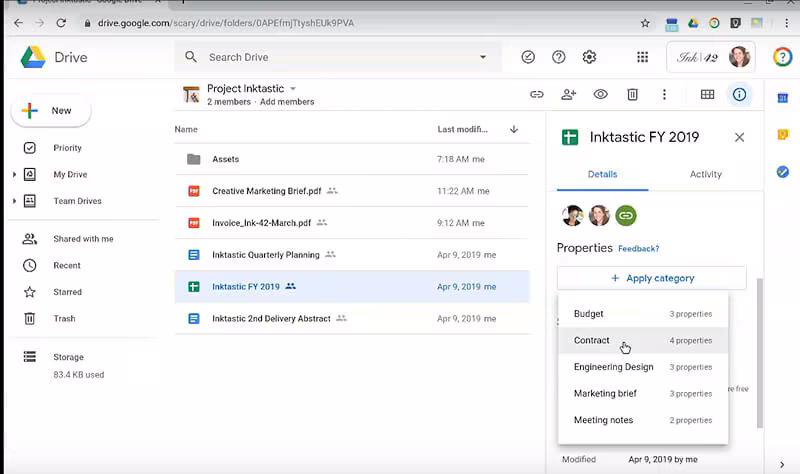Screen dimensions: 800x474
Task: Click the Search Drive field
Action: (338, 57)
